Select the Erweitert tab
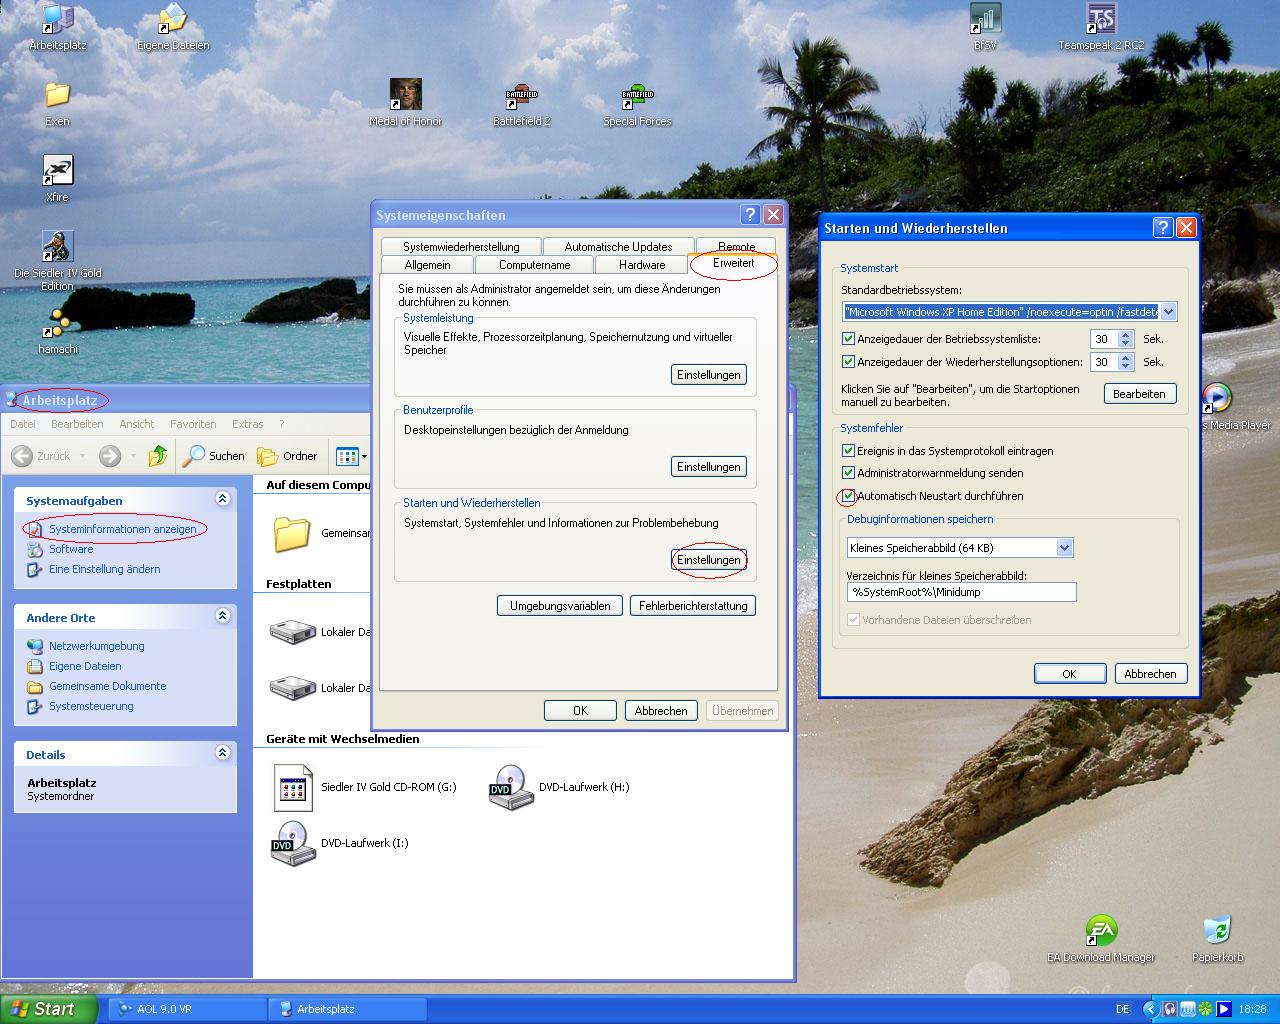1280x1024 pixels. (x=733, y=263)
